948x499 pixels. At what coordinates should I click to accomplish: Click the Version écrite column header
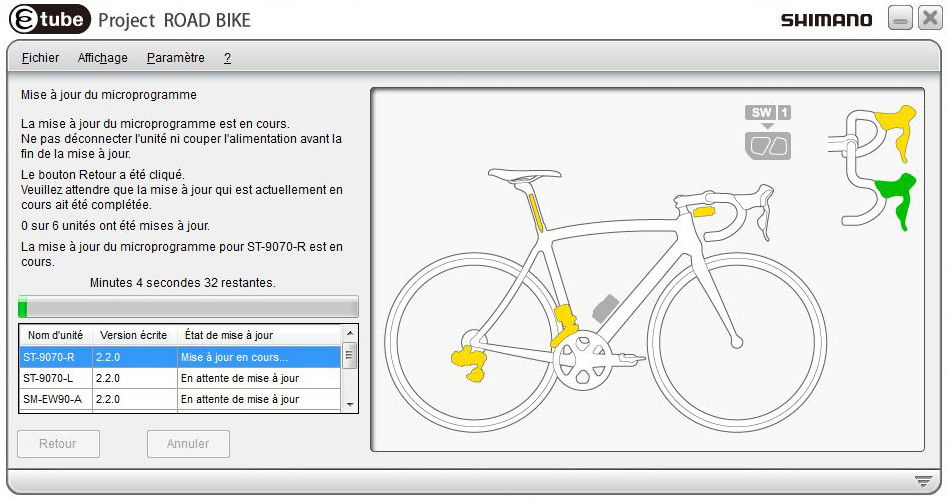point(134,335)
